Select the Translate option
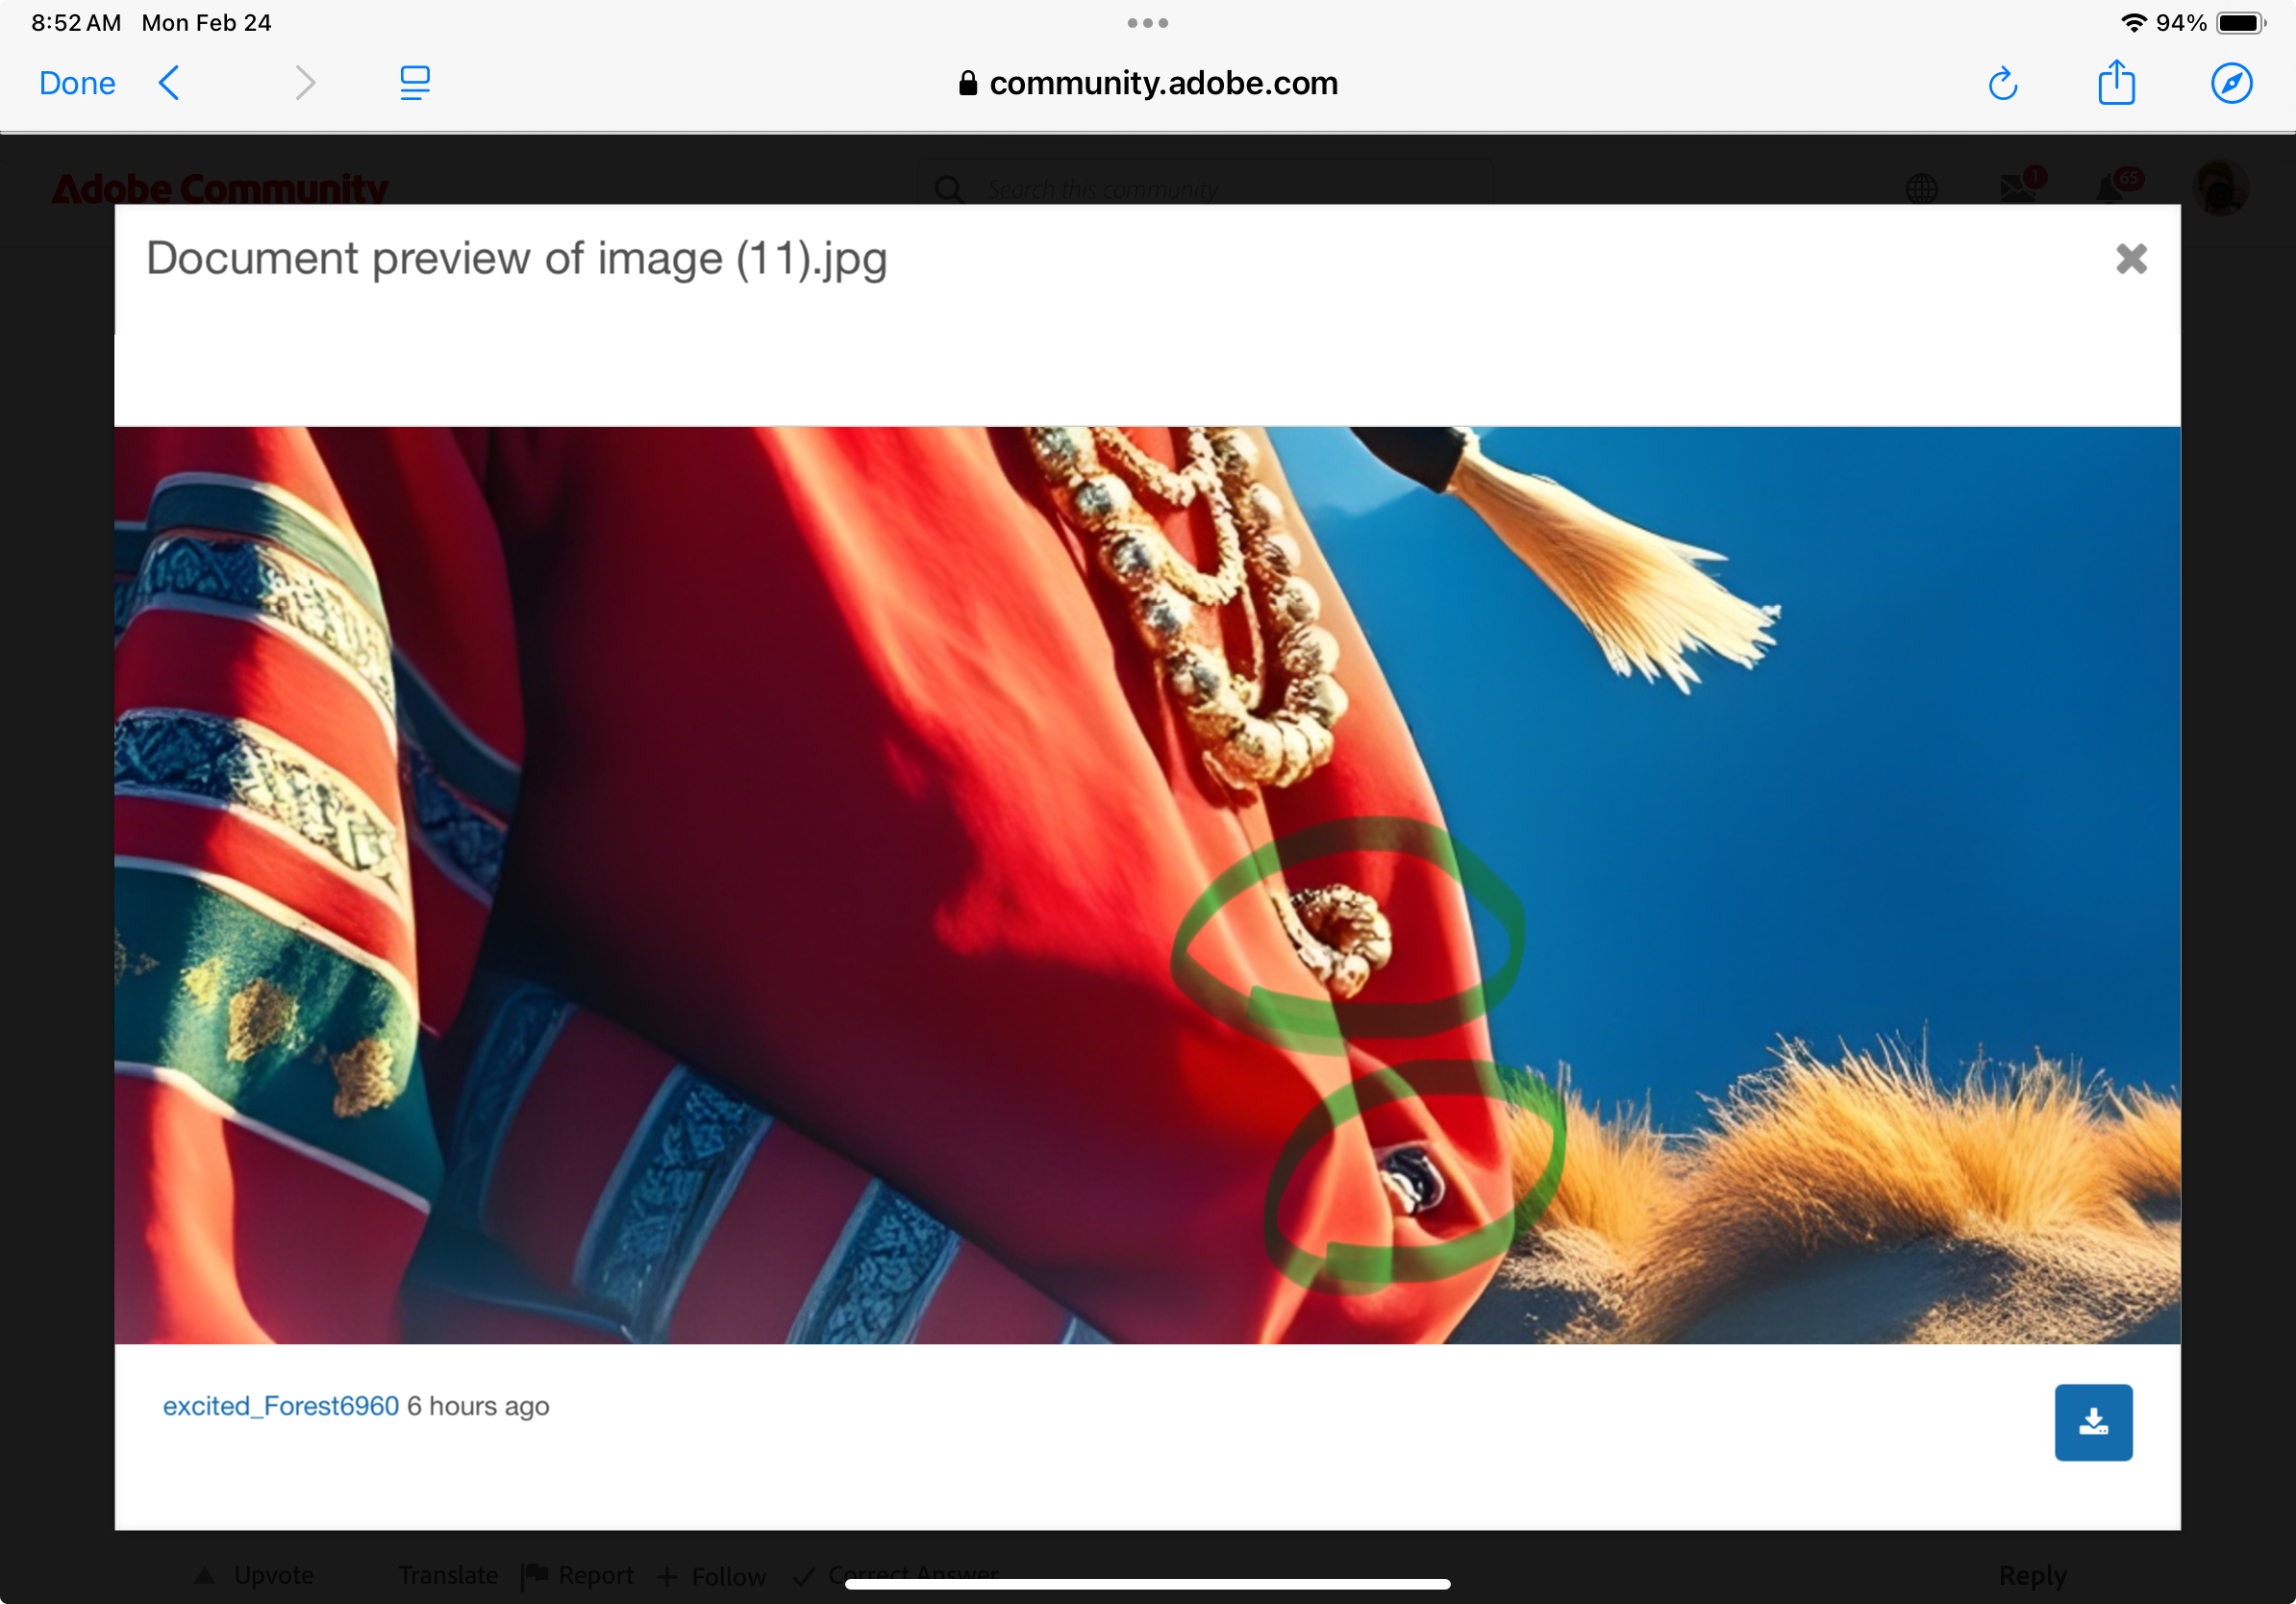The image size is (2296, 1604). pyautogui.click(x=448, y=1573)
